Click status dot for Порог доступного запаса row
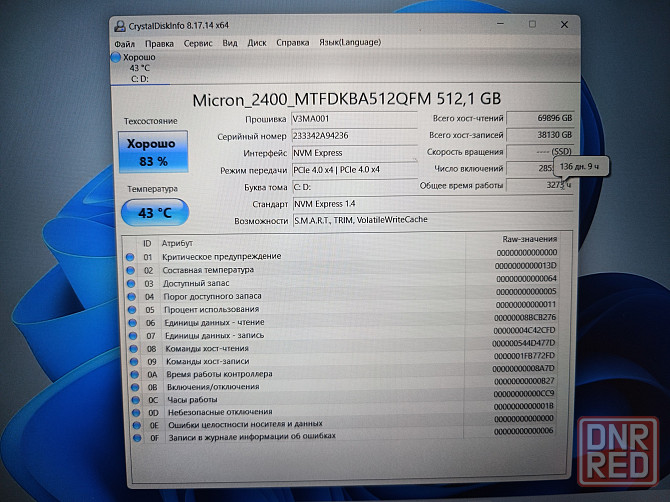 pyautogui.click(x=131, y=297)
